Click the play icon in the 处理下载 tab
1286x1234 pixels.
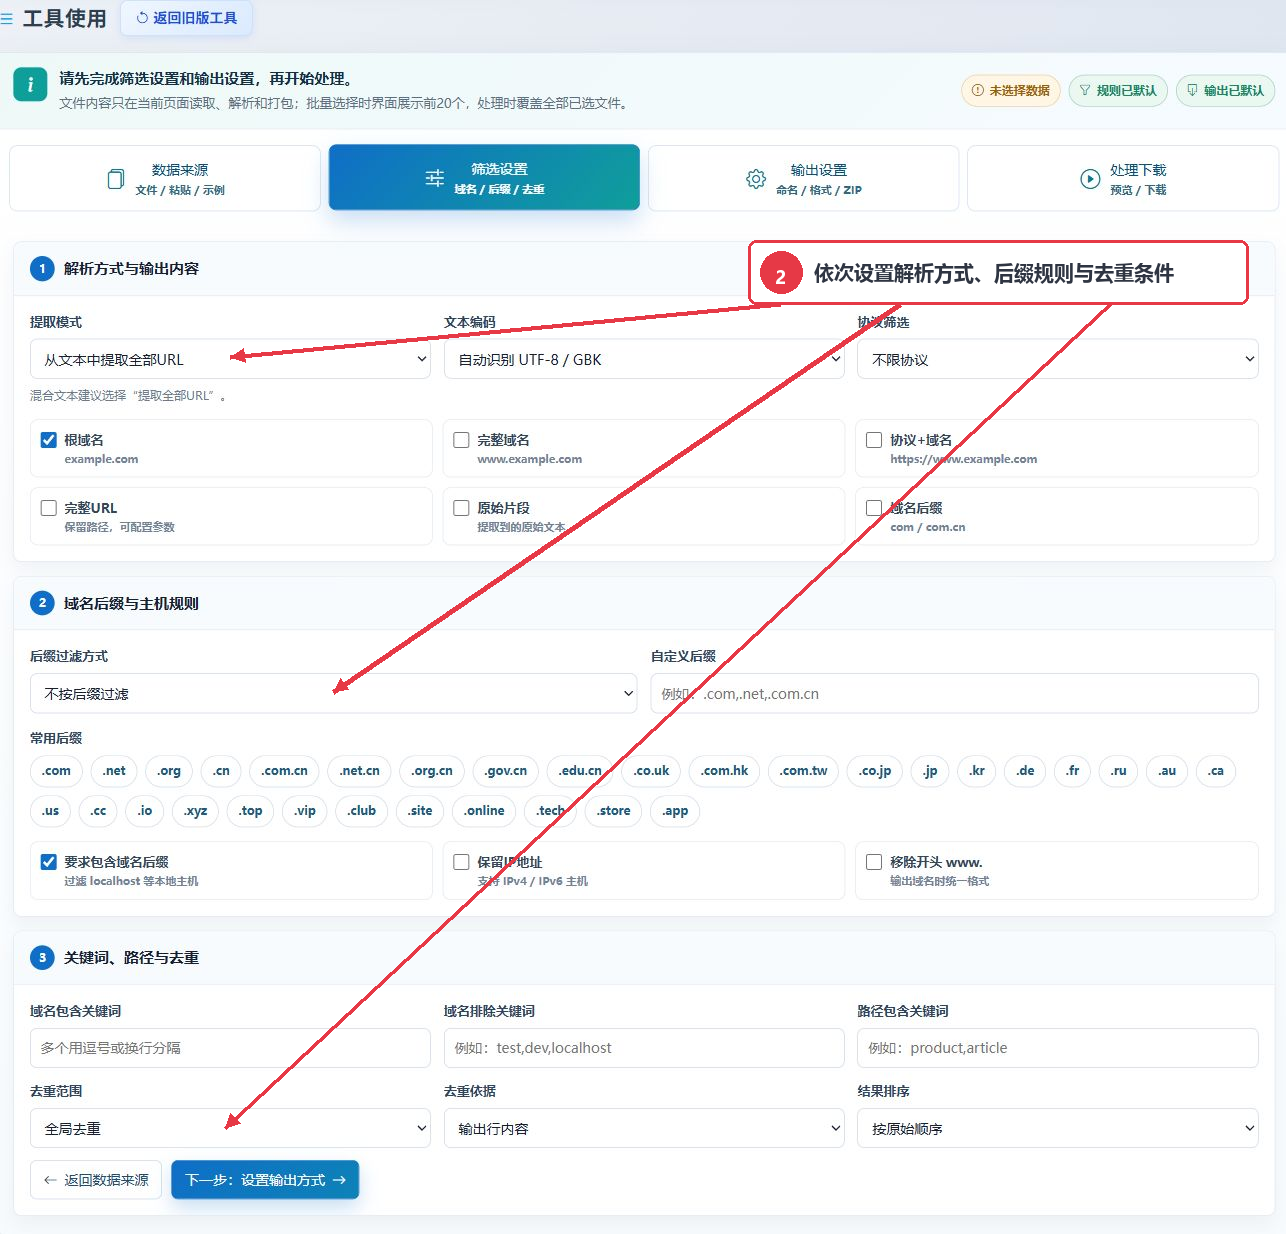coord(1090,179)
